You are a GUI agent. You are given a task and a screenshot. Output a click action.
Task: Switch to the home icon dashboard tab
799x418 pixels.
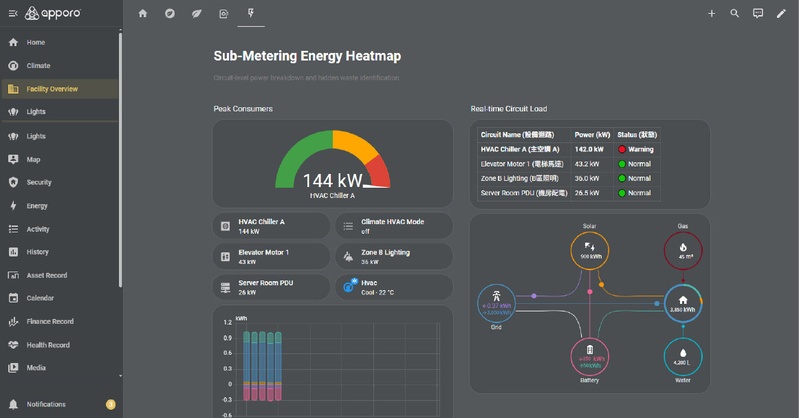[143, 14]
